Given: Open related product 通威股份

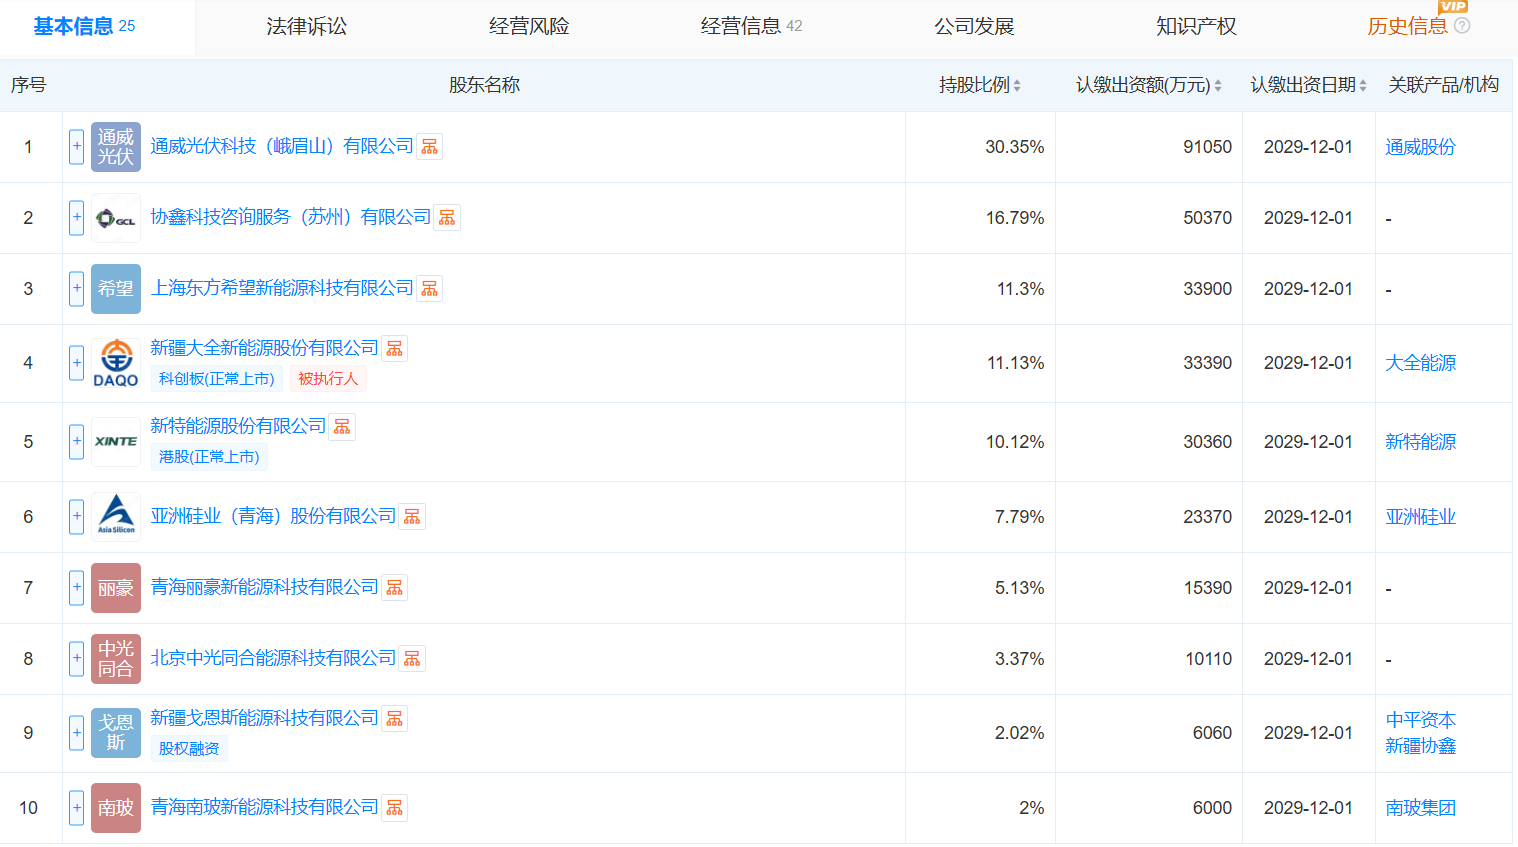Looking at the screenshot, I should click(1420, 148).
